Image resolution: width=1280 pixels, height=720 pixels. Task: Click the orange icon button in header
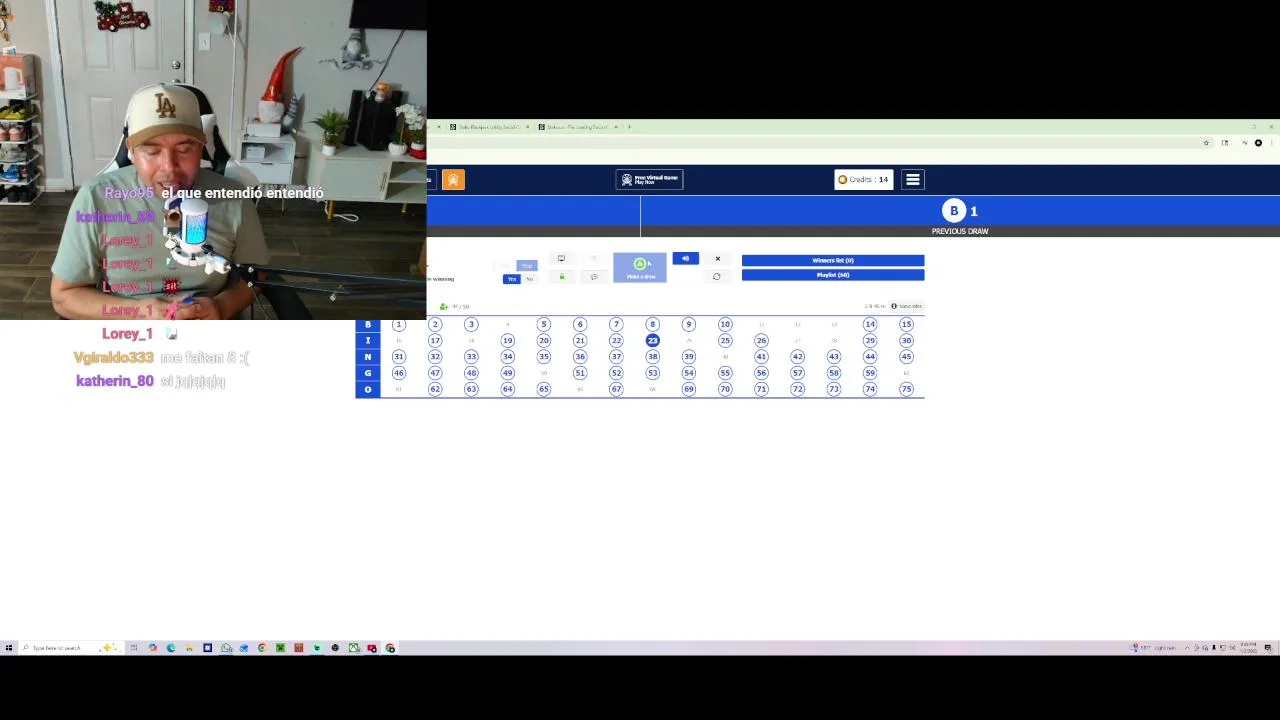click(x=453, y=179)
